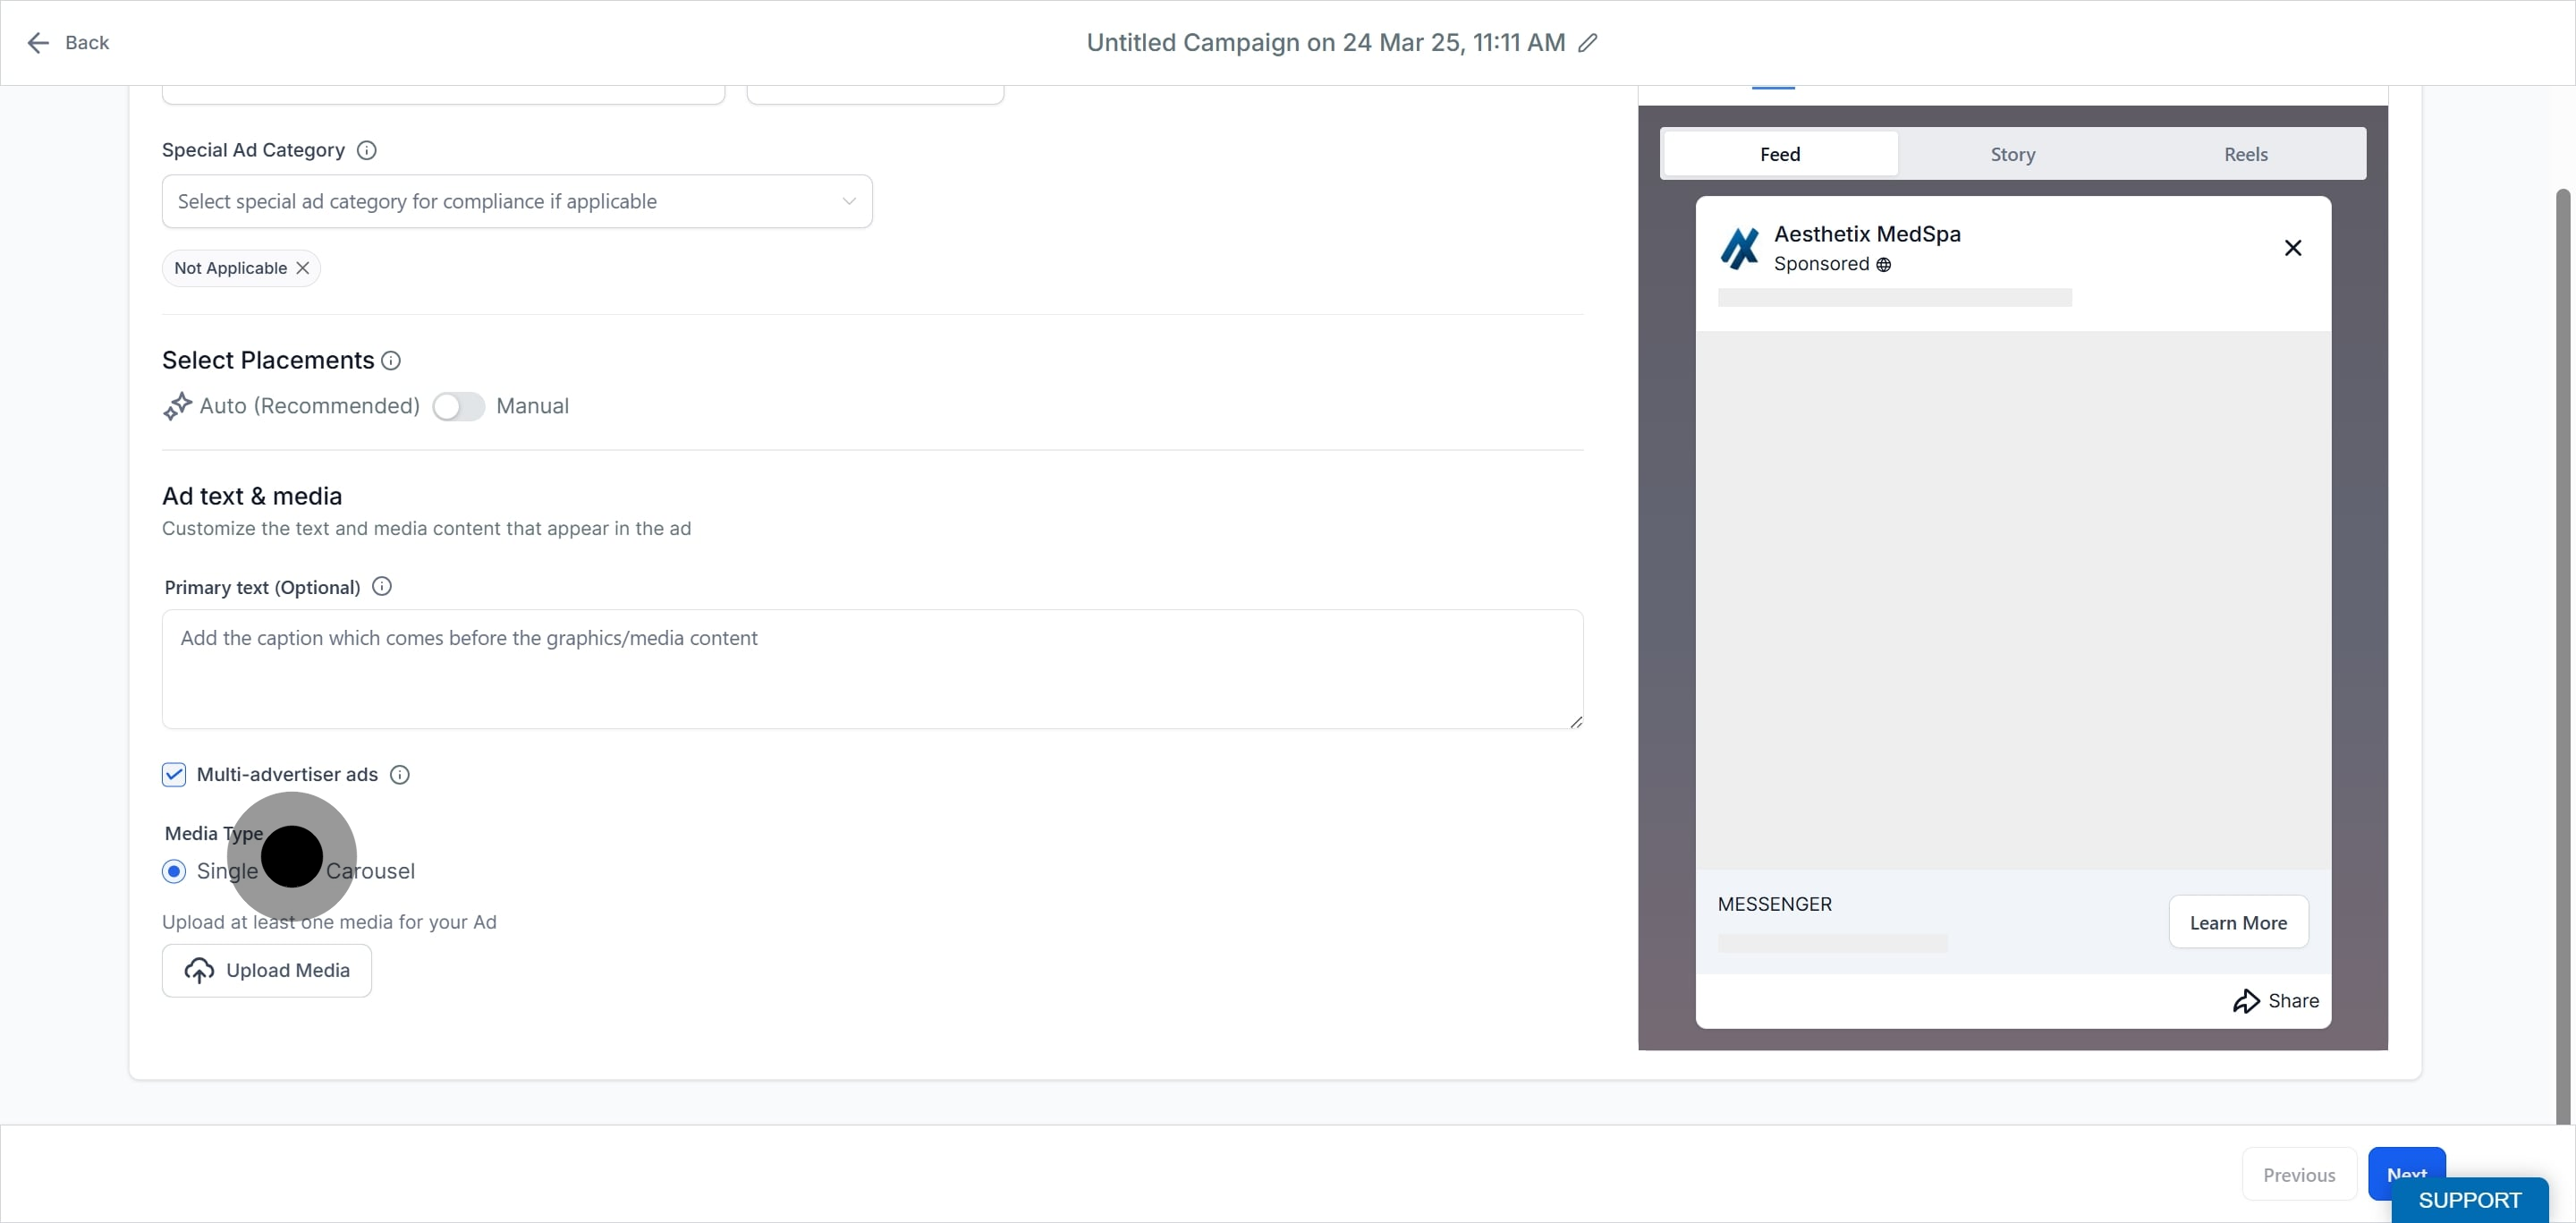Image resolution: width=2576 pixels, height=1223 pixels.
Task: Click the Upload Media button
Action: (x=267, y=971)
